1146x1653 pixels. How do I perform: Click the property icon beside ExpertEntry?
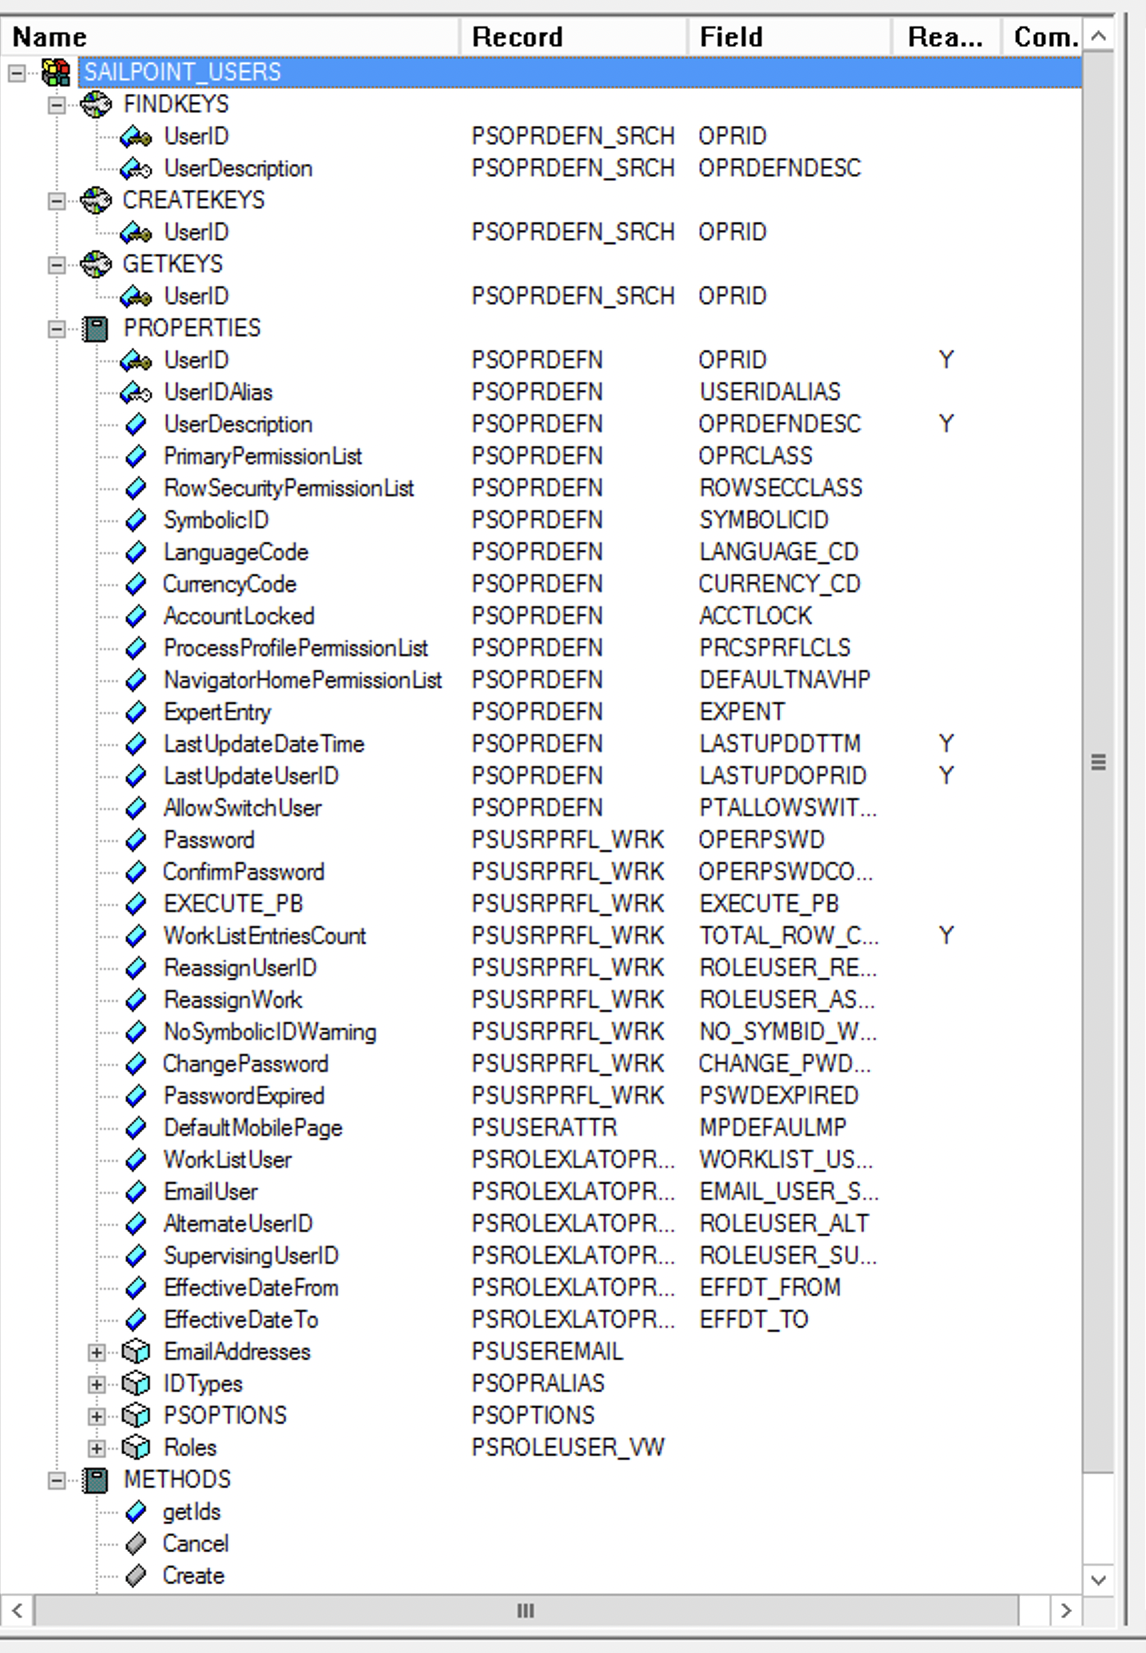coord(136,712)
